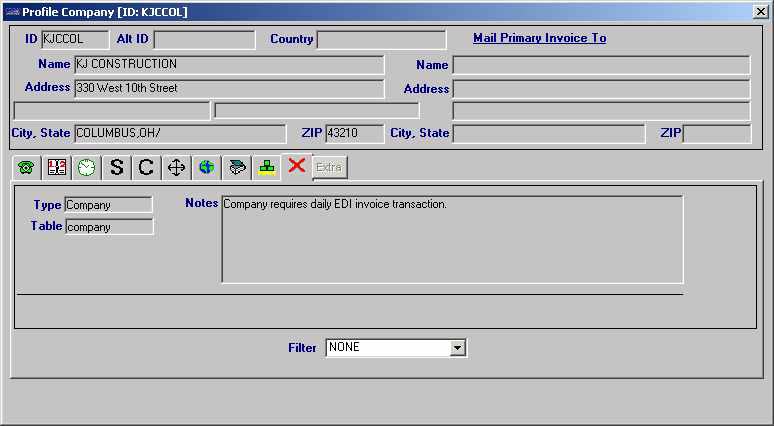Select the bold C tab

[146, 168]
